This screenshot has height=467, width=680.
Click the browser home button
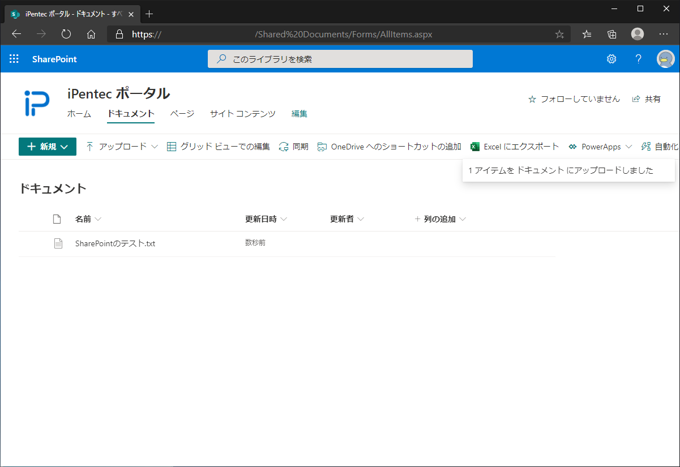[91, 34]
